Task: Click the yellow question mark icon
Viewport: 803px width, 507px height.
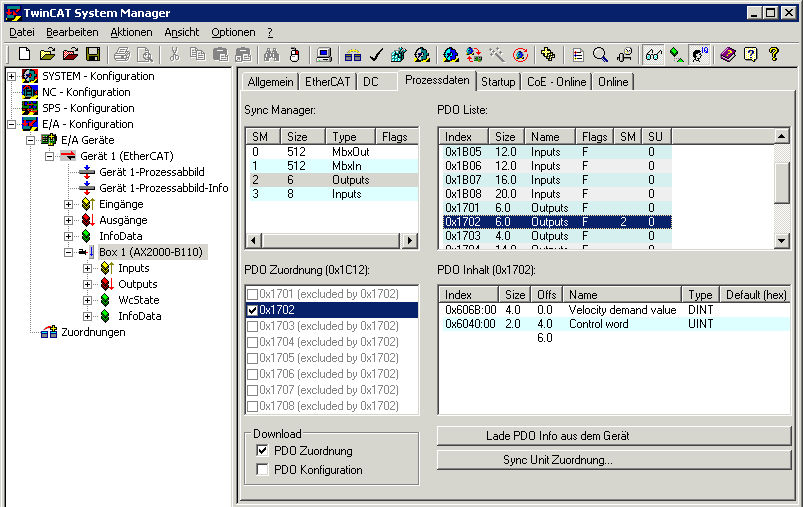Action: click(x=774, y=54)
